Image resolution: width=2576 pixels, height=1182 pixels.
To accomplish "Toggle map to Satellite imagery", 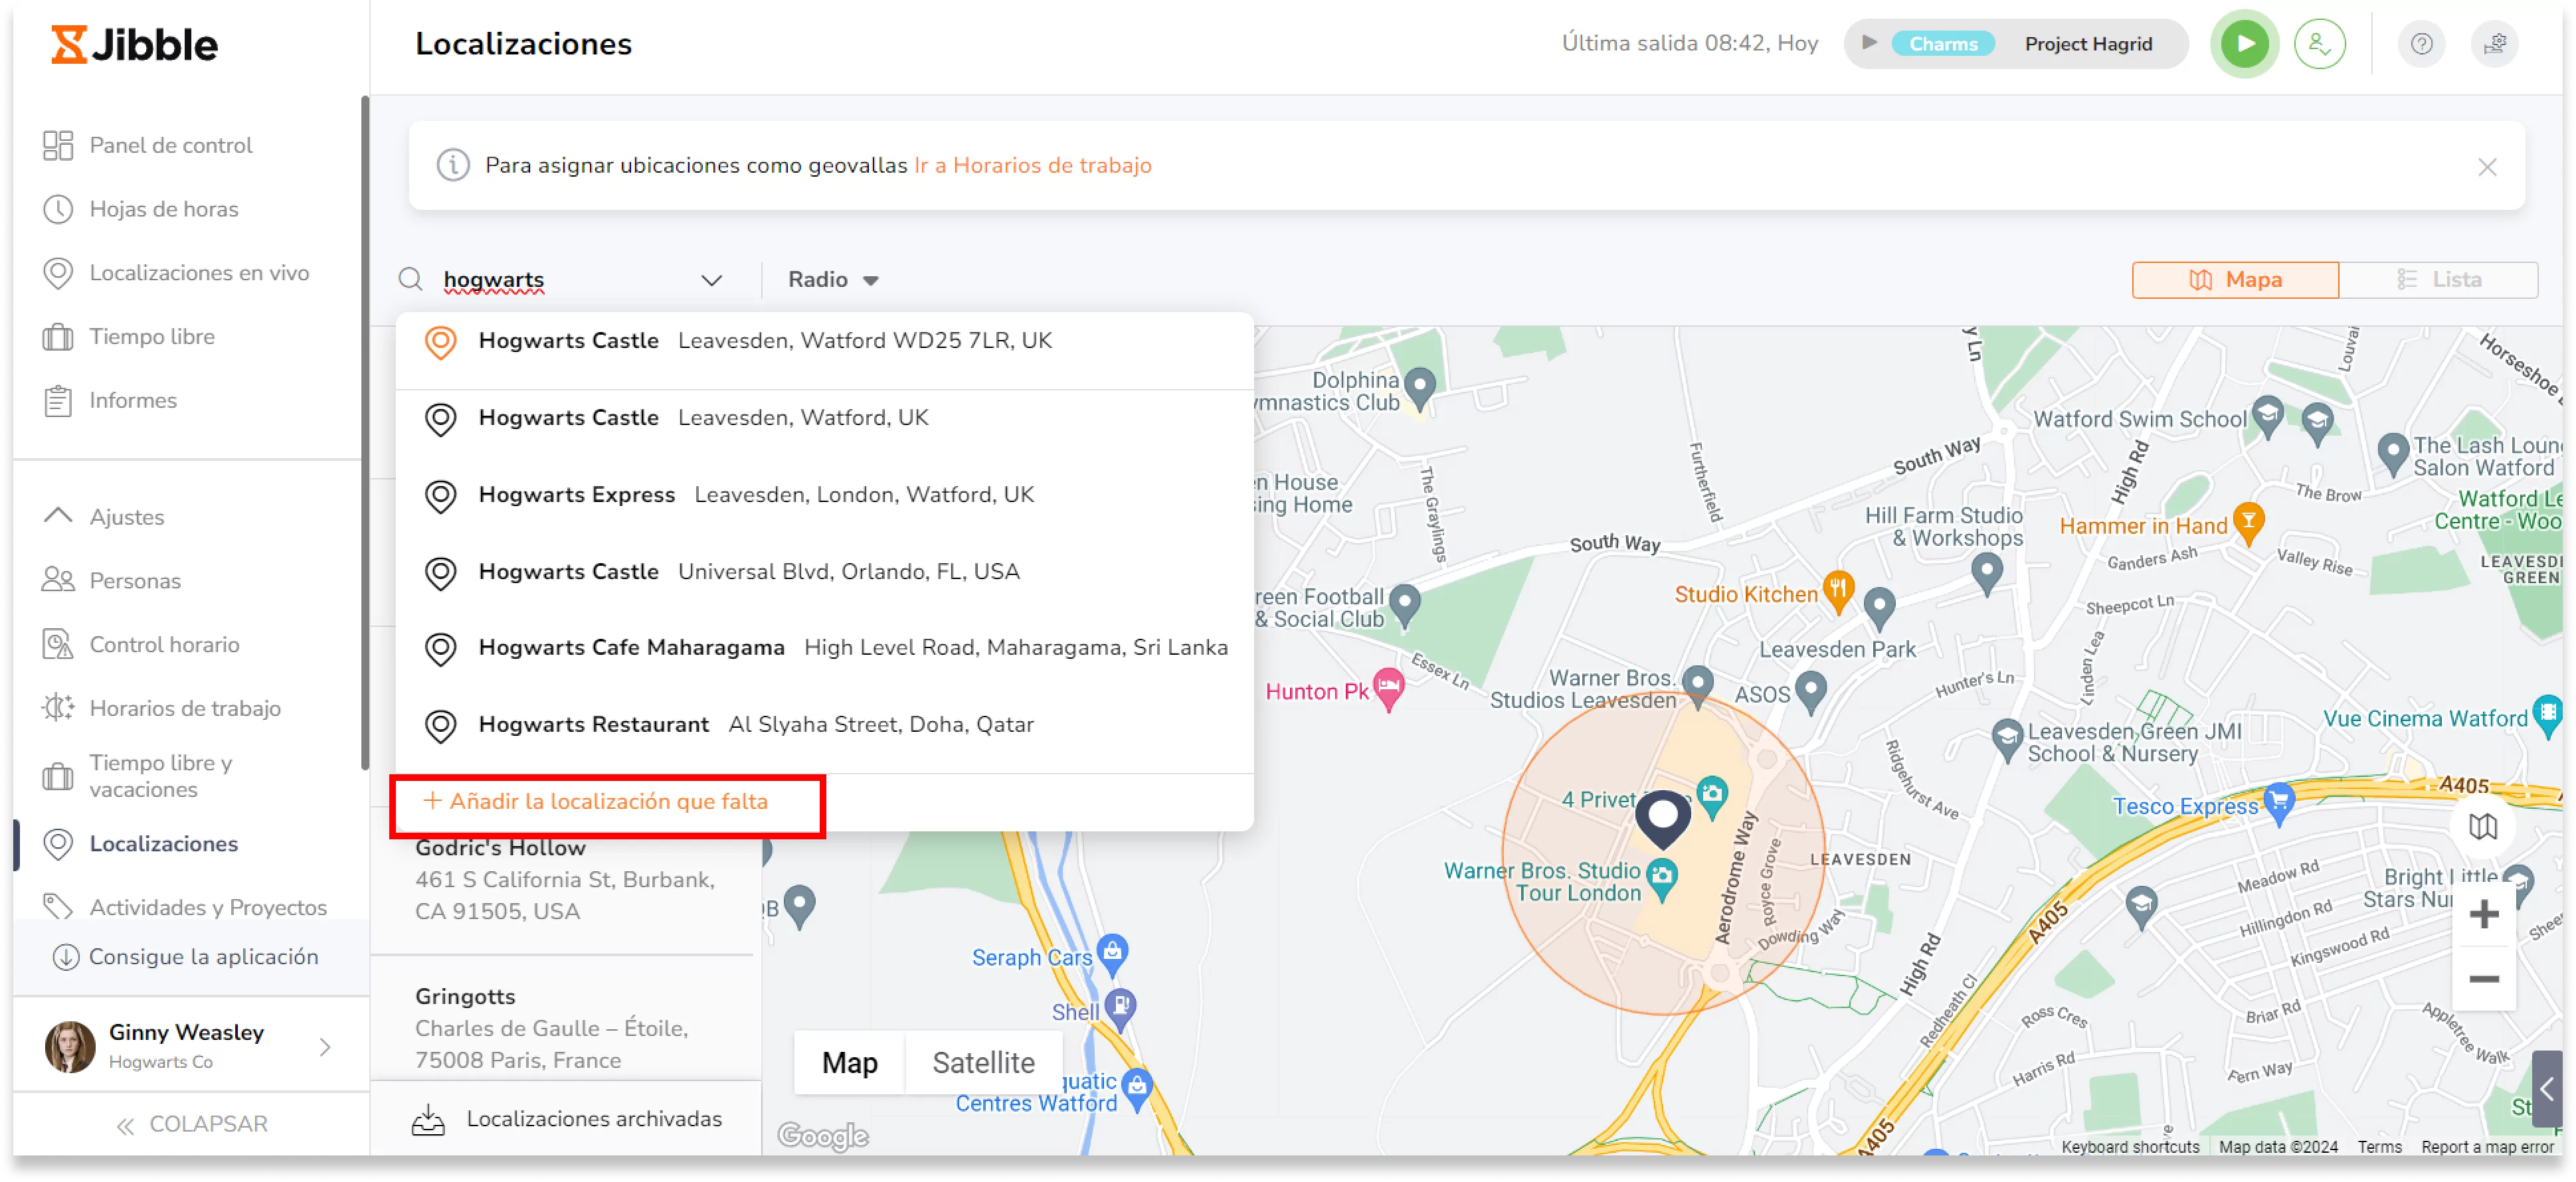I will tap(982, 1062).
